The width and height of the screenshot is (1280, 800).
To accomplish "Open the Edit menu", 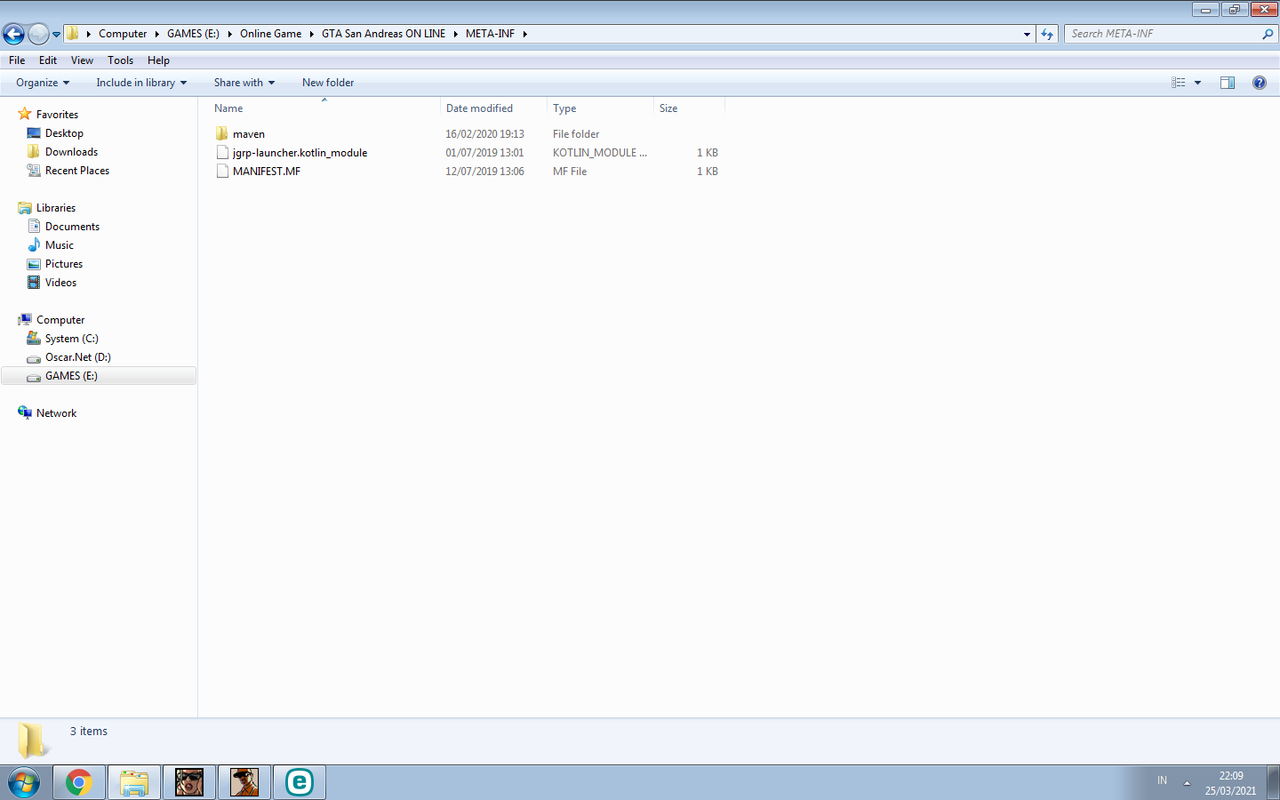I will coord(48,61).
